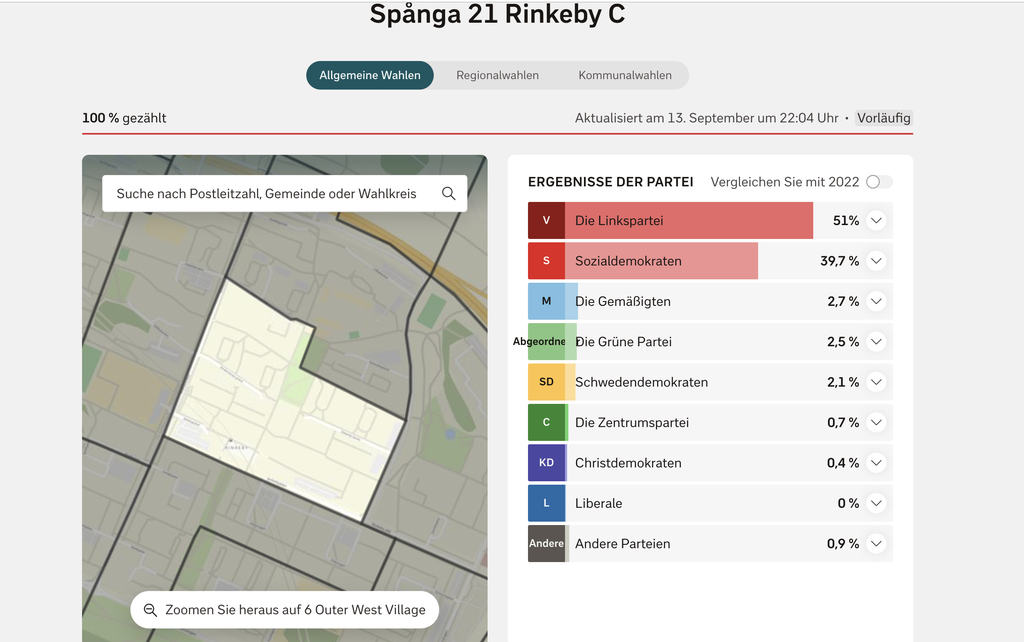
Task: Switch to the Regionalwahlen tab
Action: (498, 75)
